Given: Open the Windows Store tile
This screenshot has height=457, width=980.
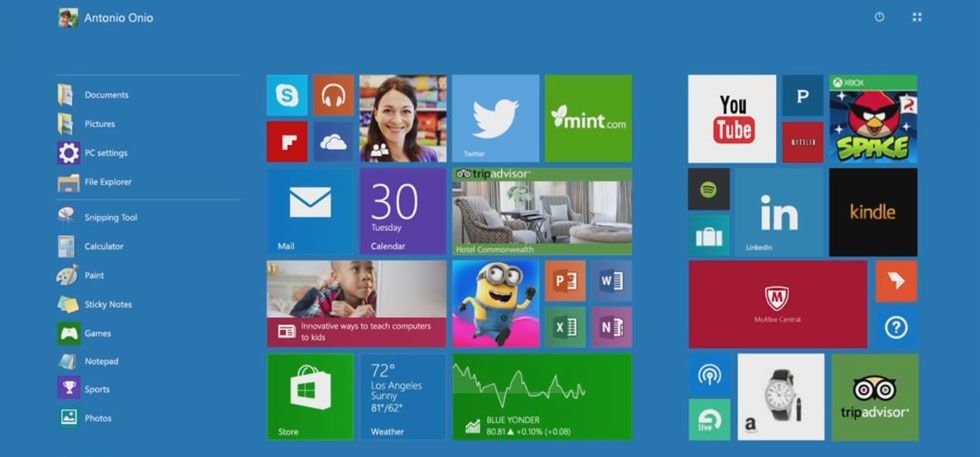Looking at the screenshot, I should pyautogui.click(x=310, y=396).
